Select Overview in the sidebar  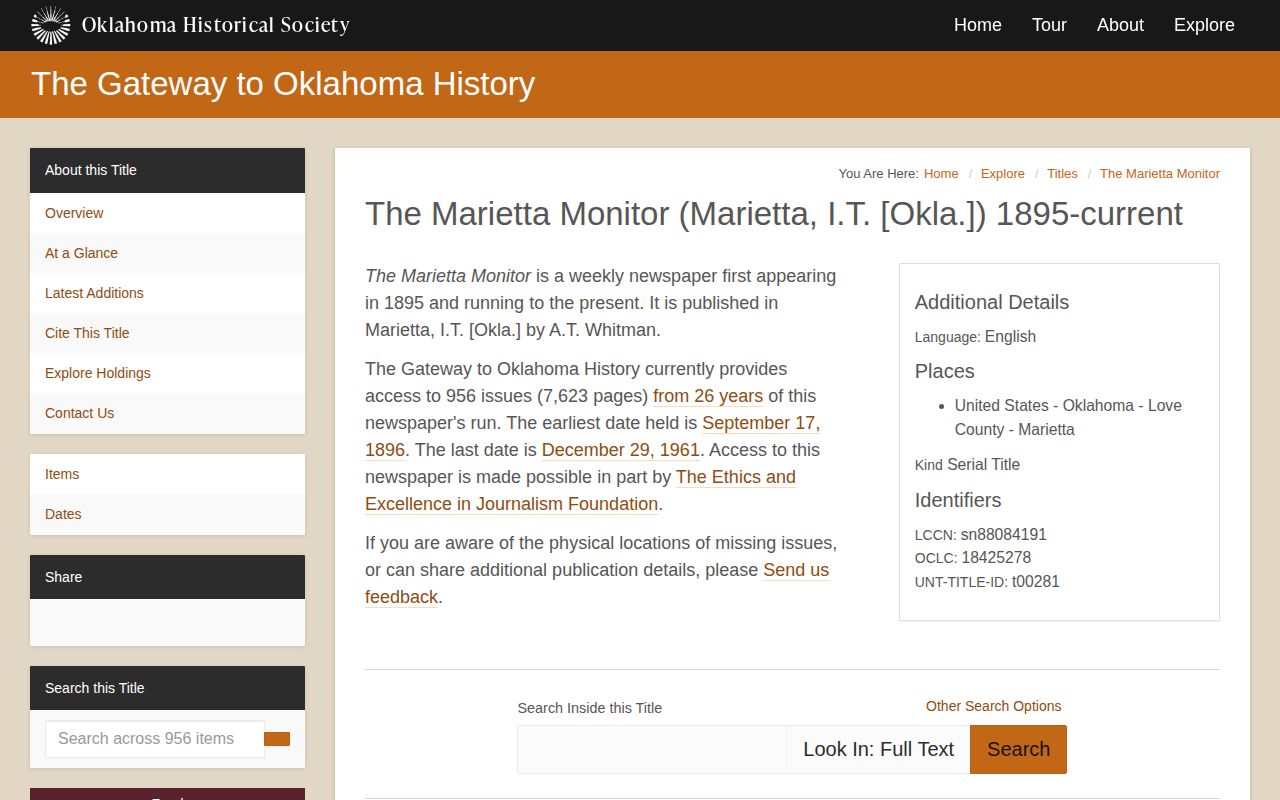167,213
